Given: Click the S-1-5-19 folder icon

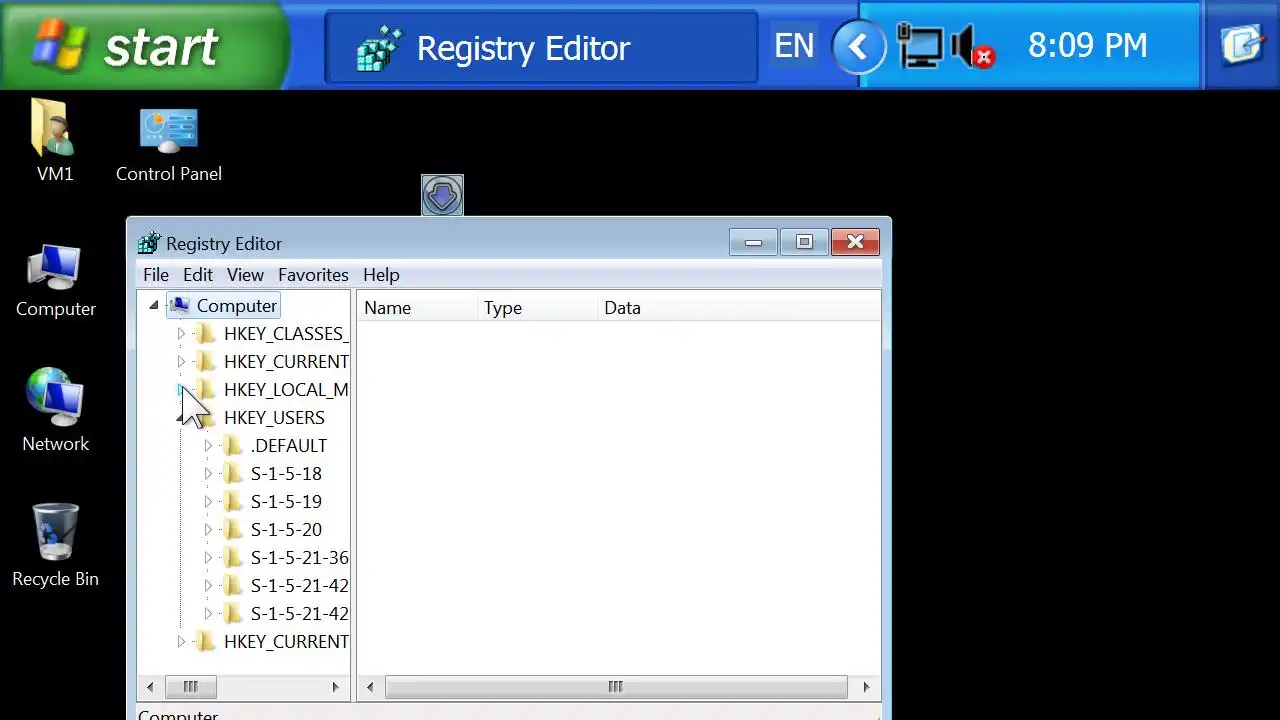Looking at the screenshot, I should (233, 502).
